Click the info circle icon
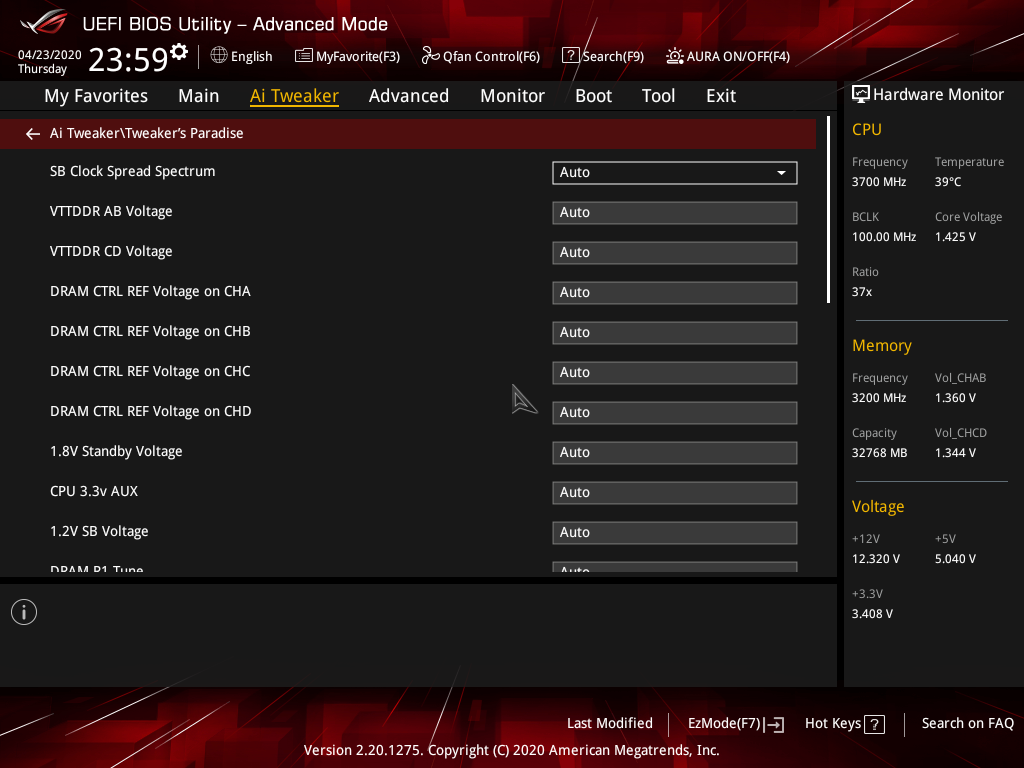The image size is (1024, 768). 24,612
